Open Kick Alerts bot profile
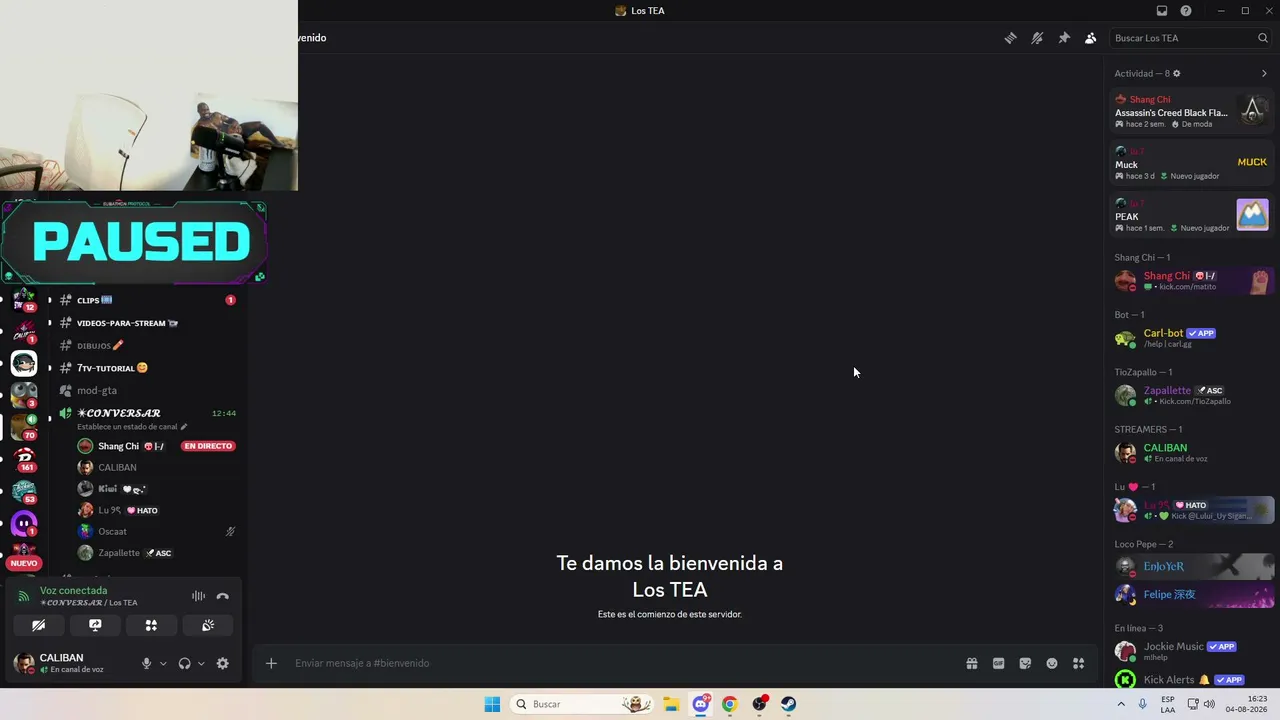The image size is (1280, 720). tap(1191, 680)
